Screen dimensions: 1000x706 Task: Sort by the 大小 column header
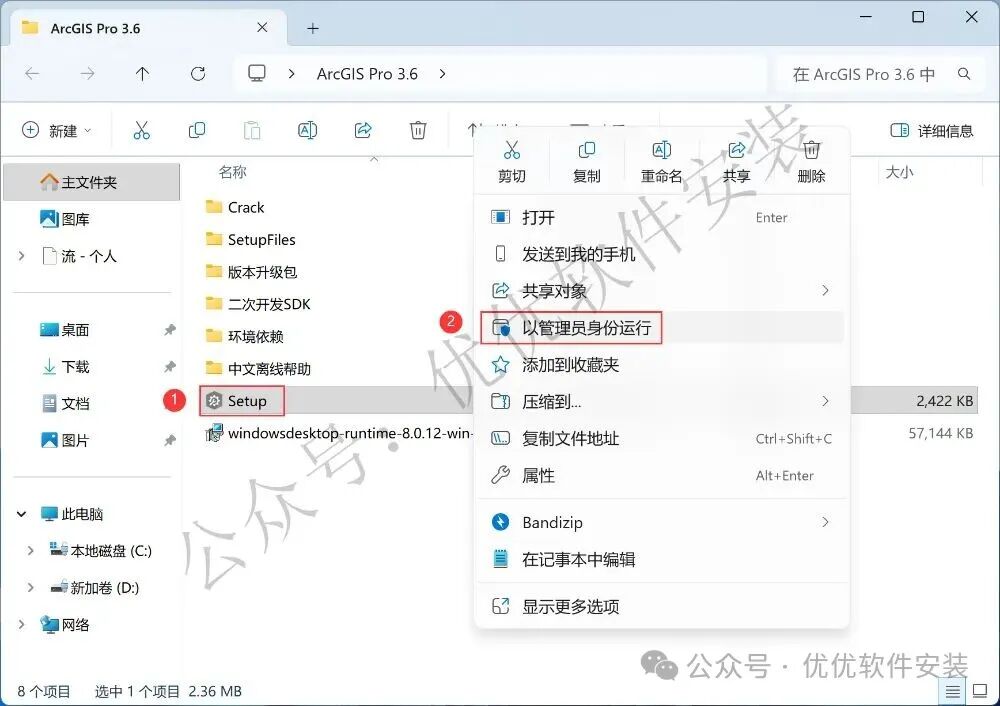coord(899,172)
